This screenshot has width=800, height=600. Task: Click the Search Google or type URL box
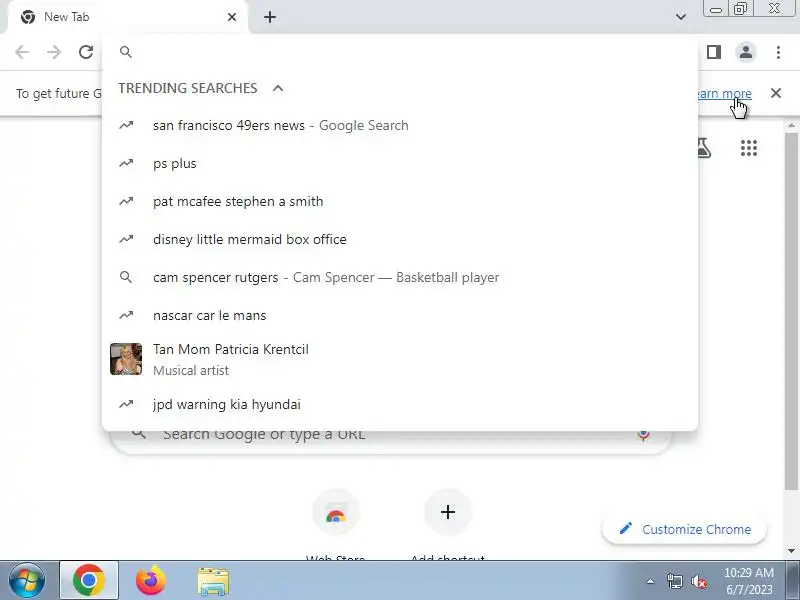pos(390,441)
